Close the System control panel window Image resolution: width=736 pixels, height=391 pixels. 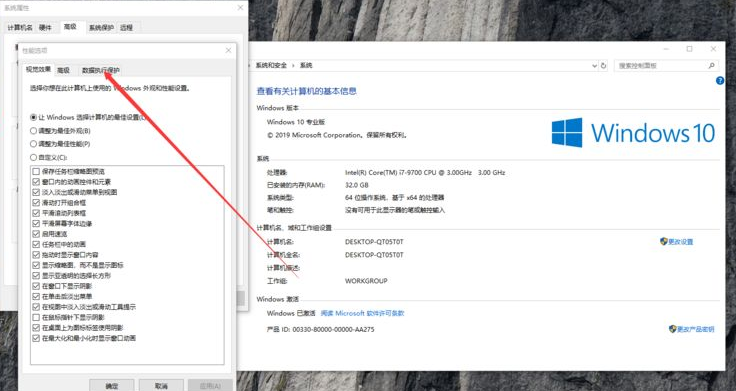(713, 49)
